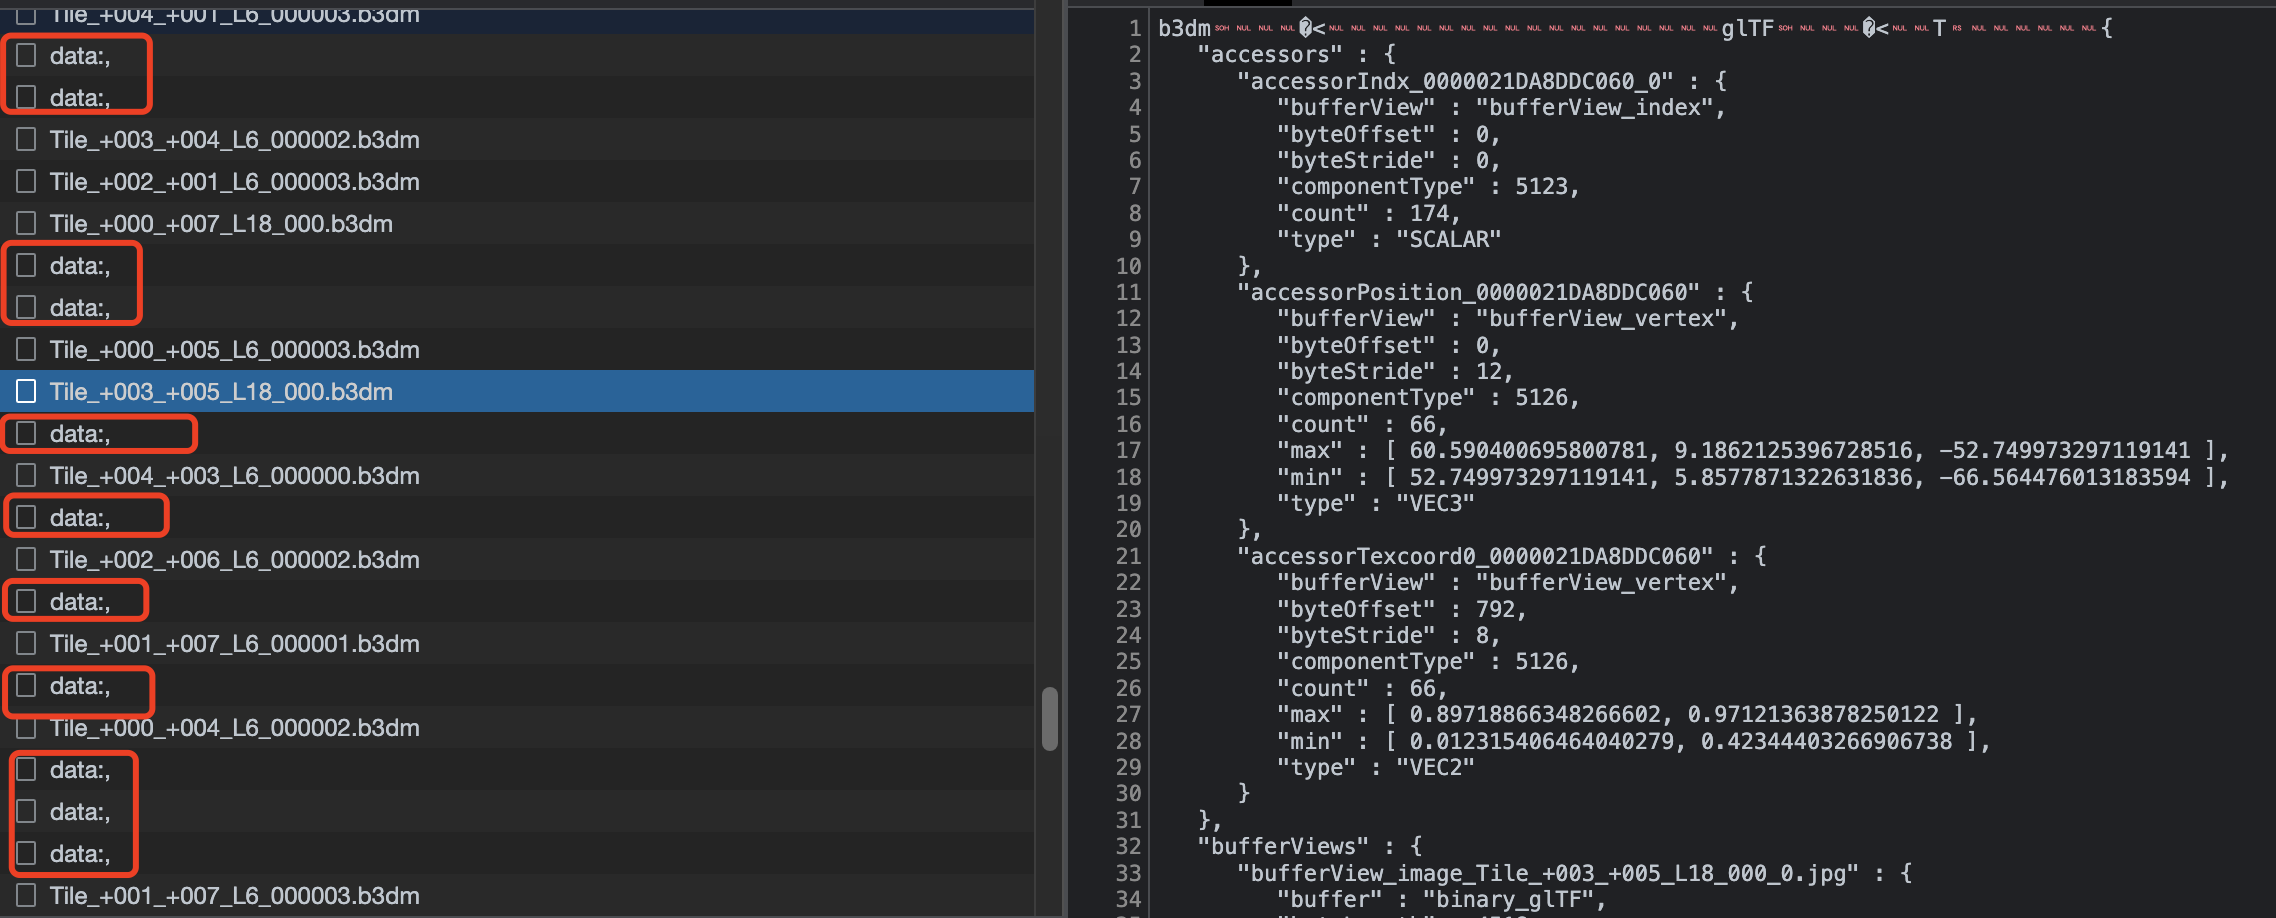Select request Tile_+002_+001_L6_000003.b3dm by its name
Image resolution: width=2276 pixels, height=918 pixels.
[x=235, y=182]
